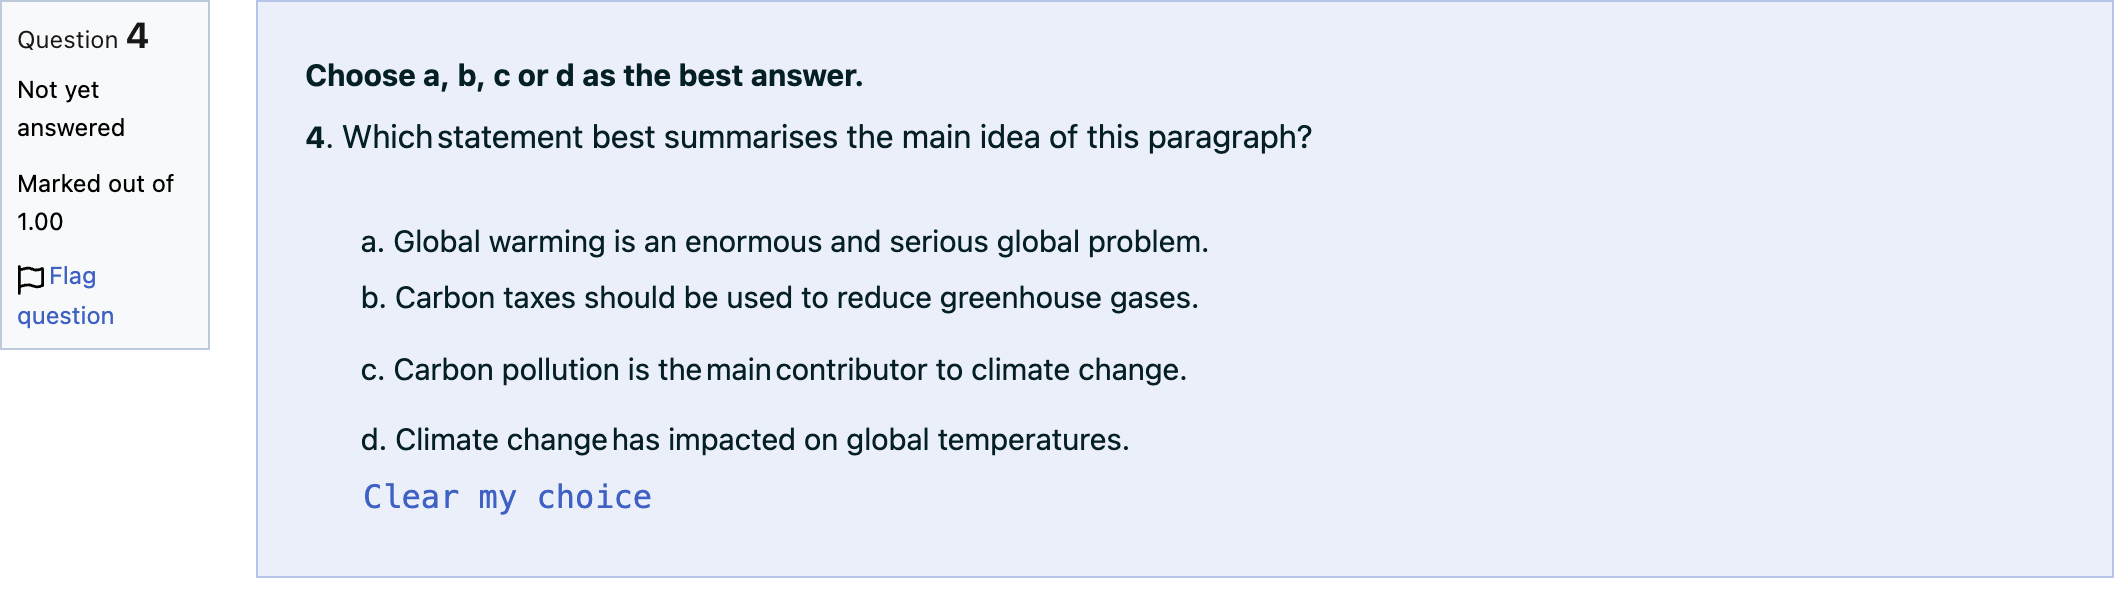Click the word 'question' under Flag
2114x610 pixels.
coord(66,316)
